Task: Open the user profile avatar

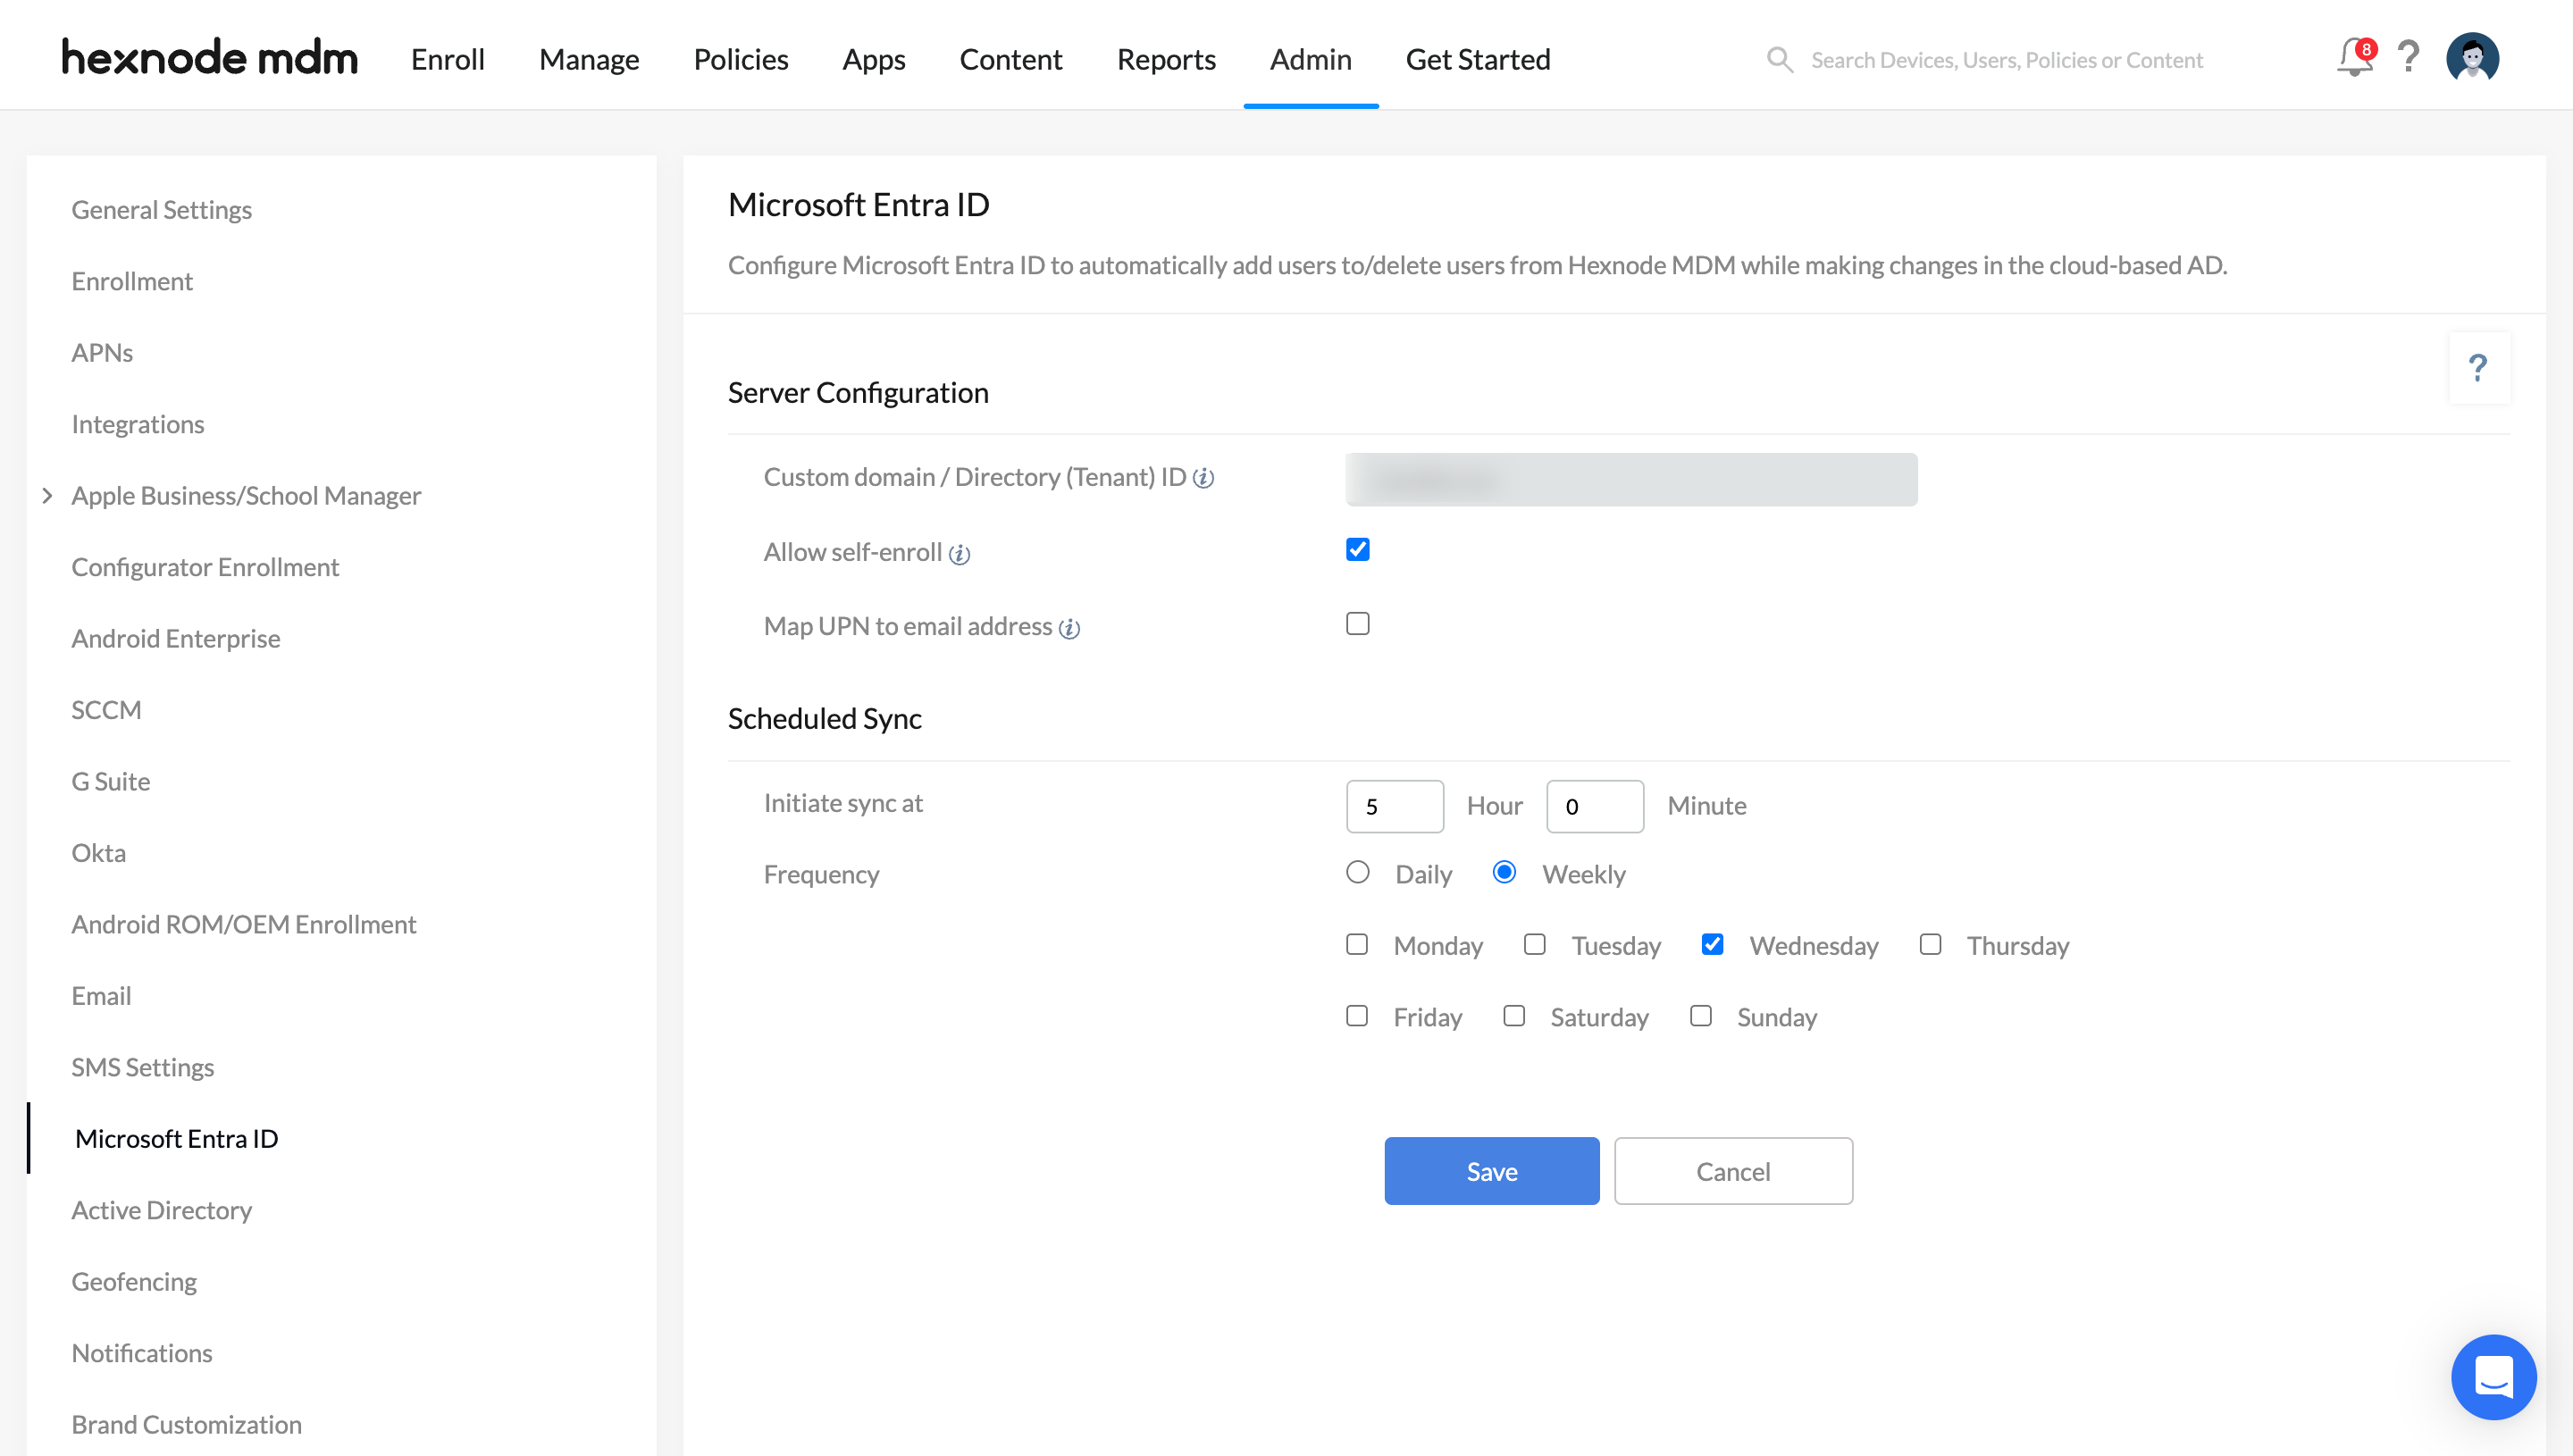Action: click(2472, 58)
